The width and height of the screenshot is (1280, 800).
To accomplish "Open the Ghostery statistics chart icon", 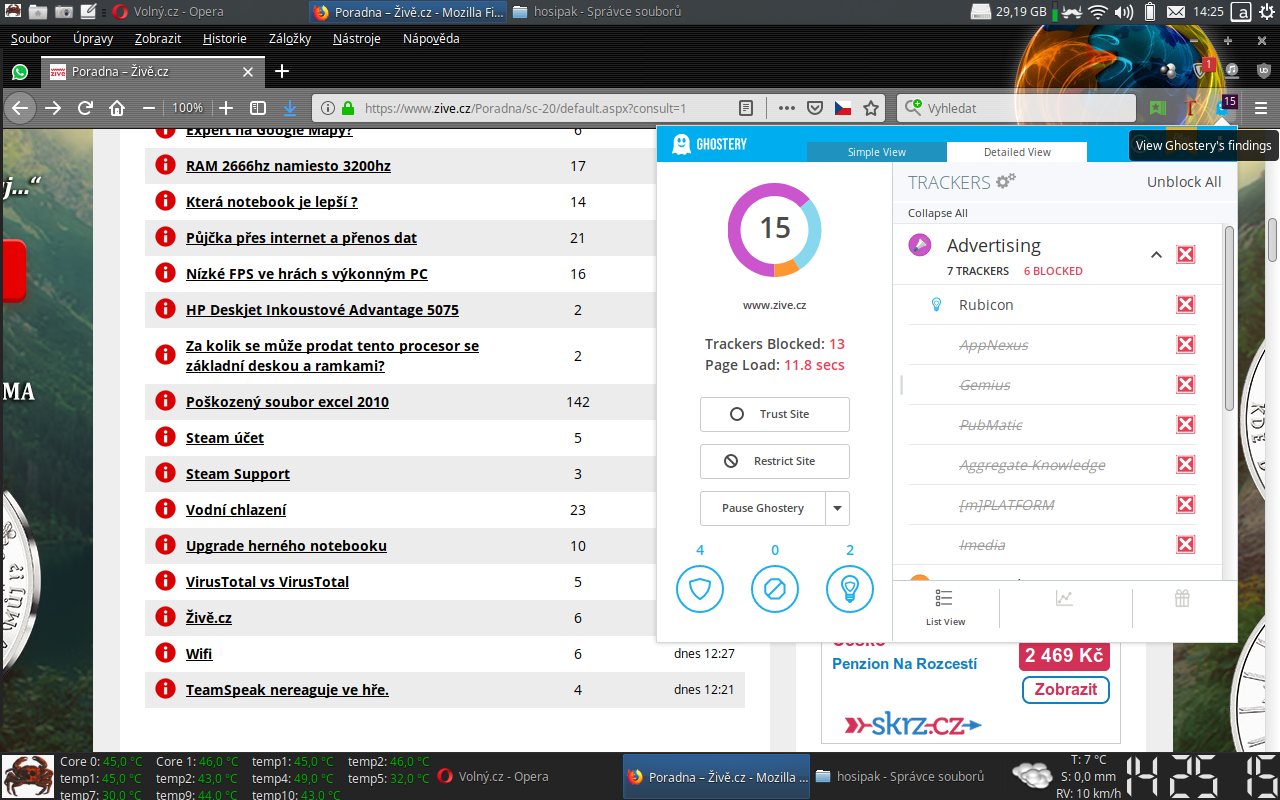I will tap(1064, 598).
